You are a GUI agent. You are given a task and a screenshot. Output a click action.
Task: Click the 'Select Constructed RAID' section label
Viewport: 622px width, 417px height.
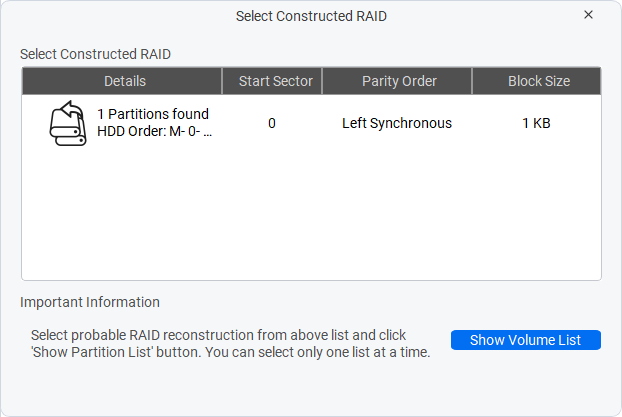pyautogui.click(x=95, y=54)
